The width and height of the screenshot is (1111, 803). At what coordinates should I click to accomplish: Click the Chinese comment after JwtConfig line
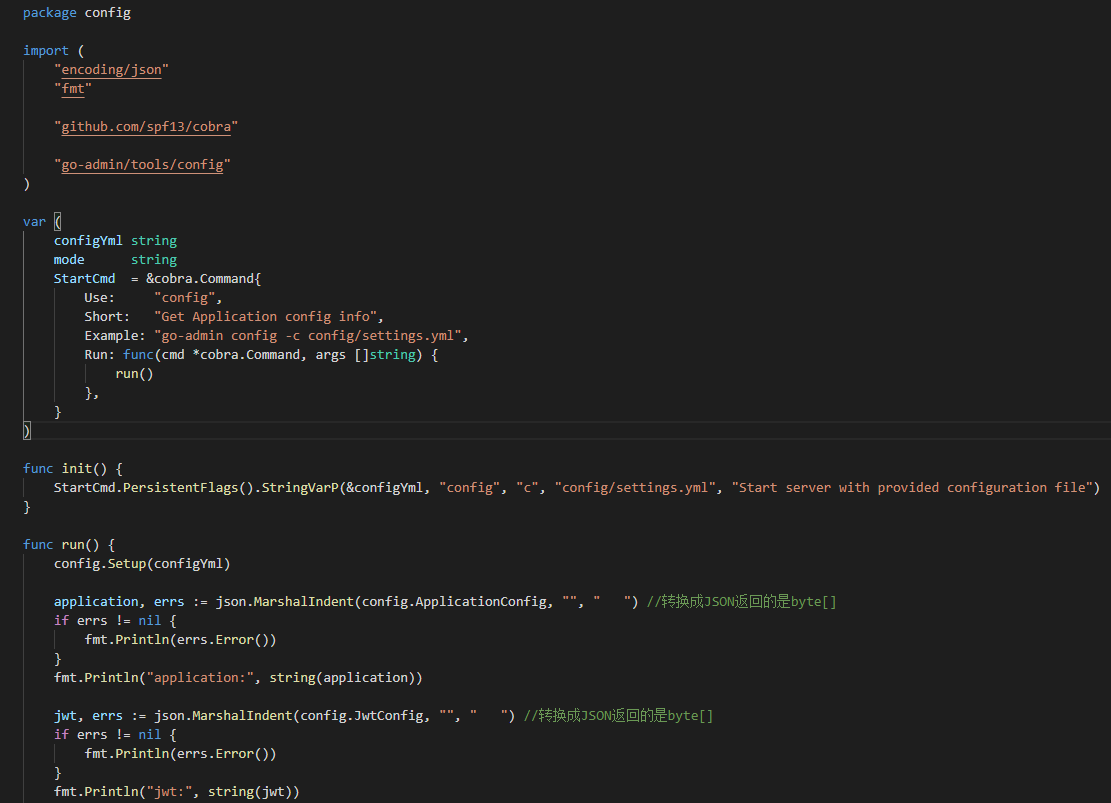(x=619, y=715)
